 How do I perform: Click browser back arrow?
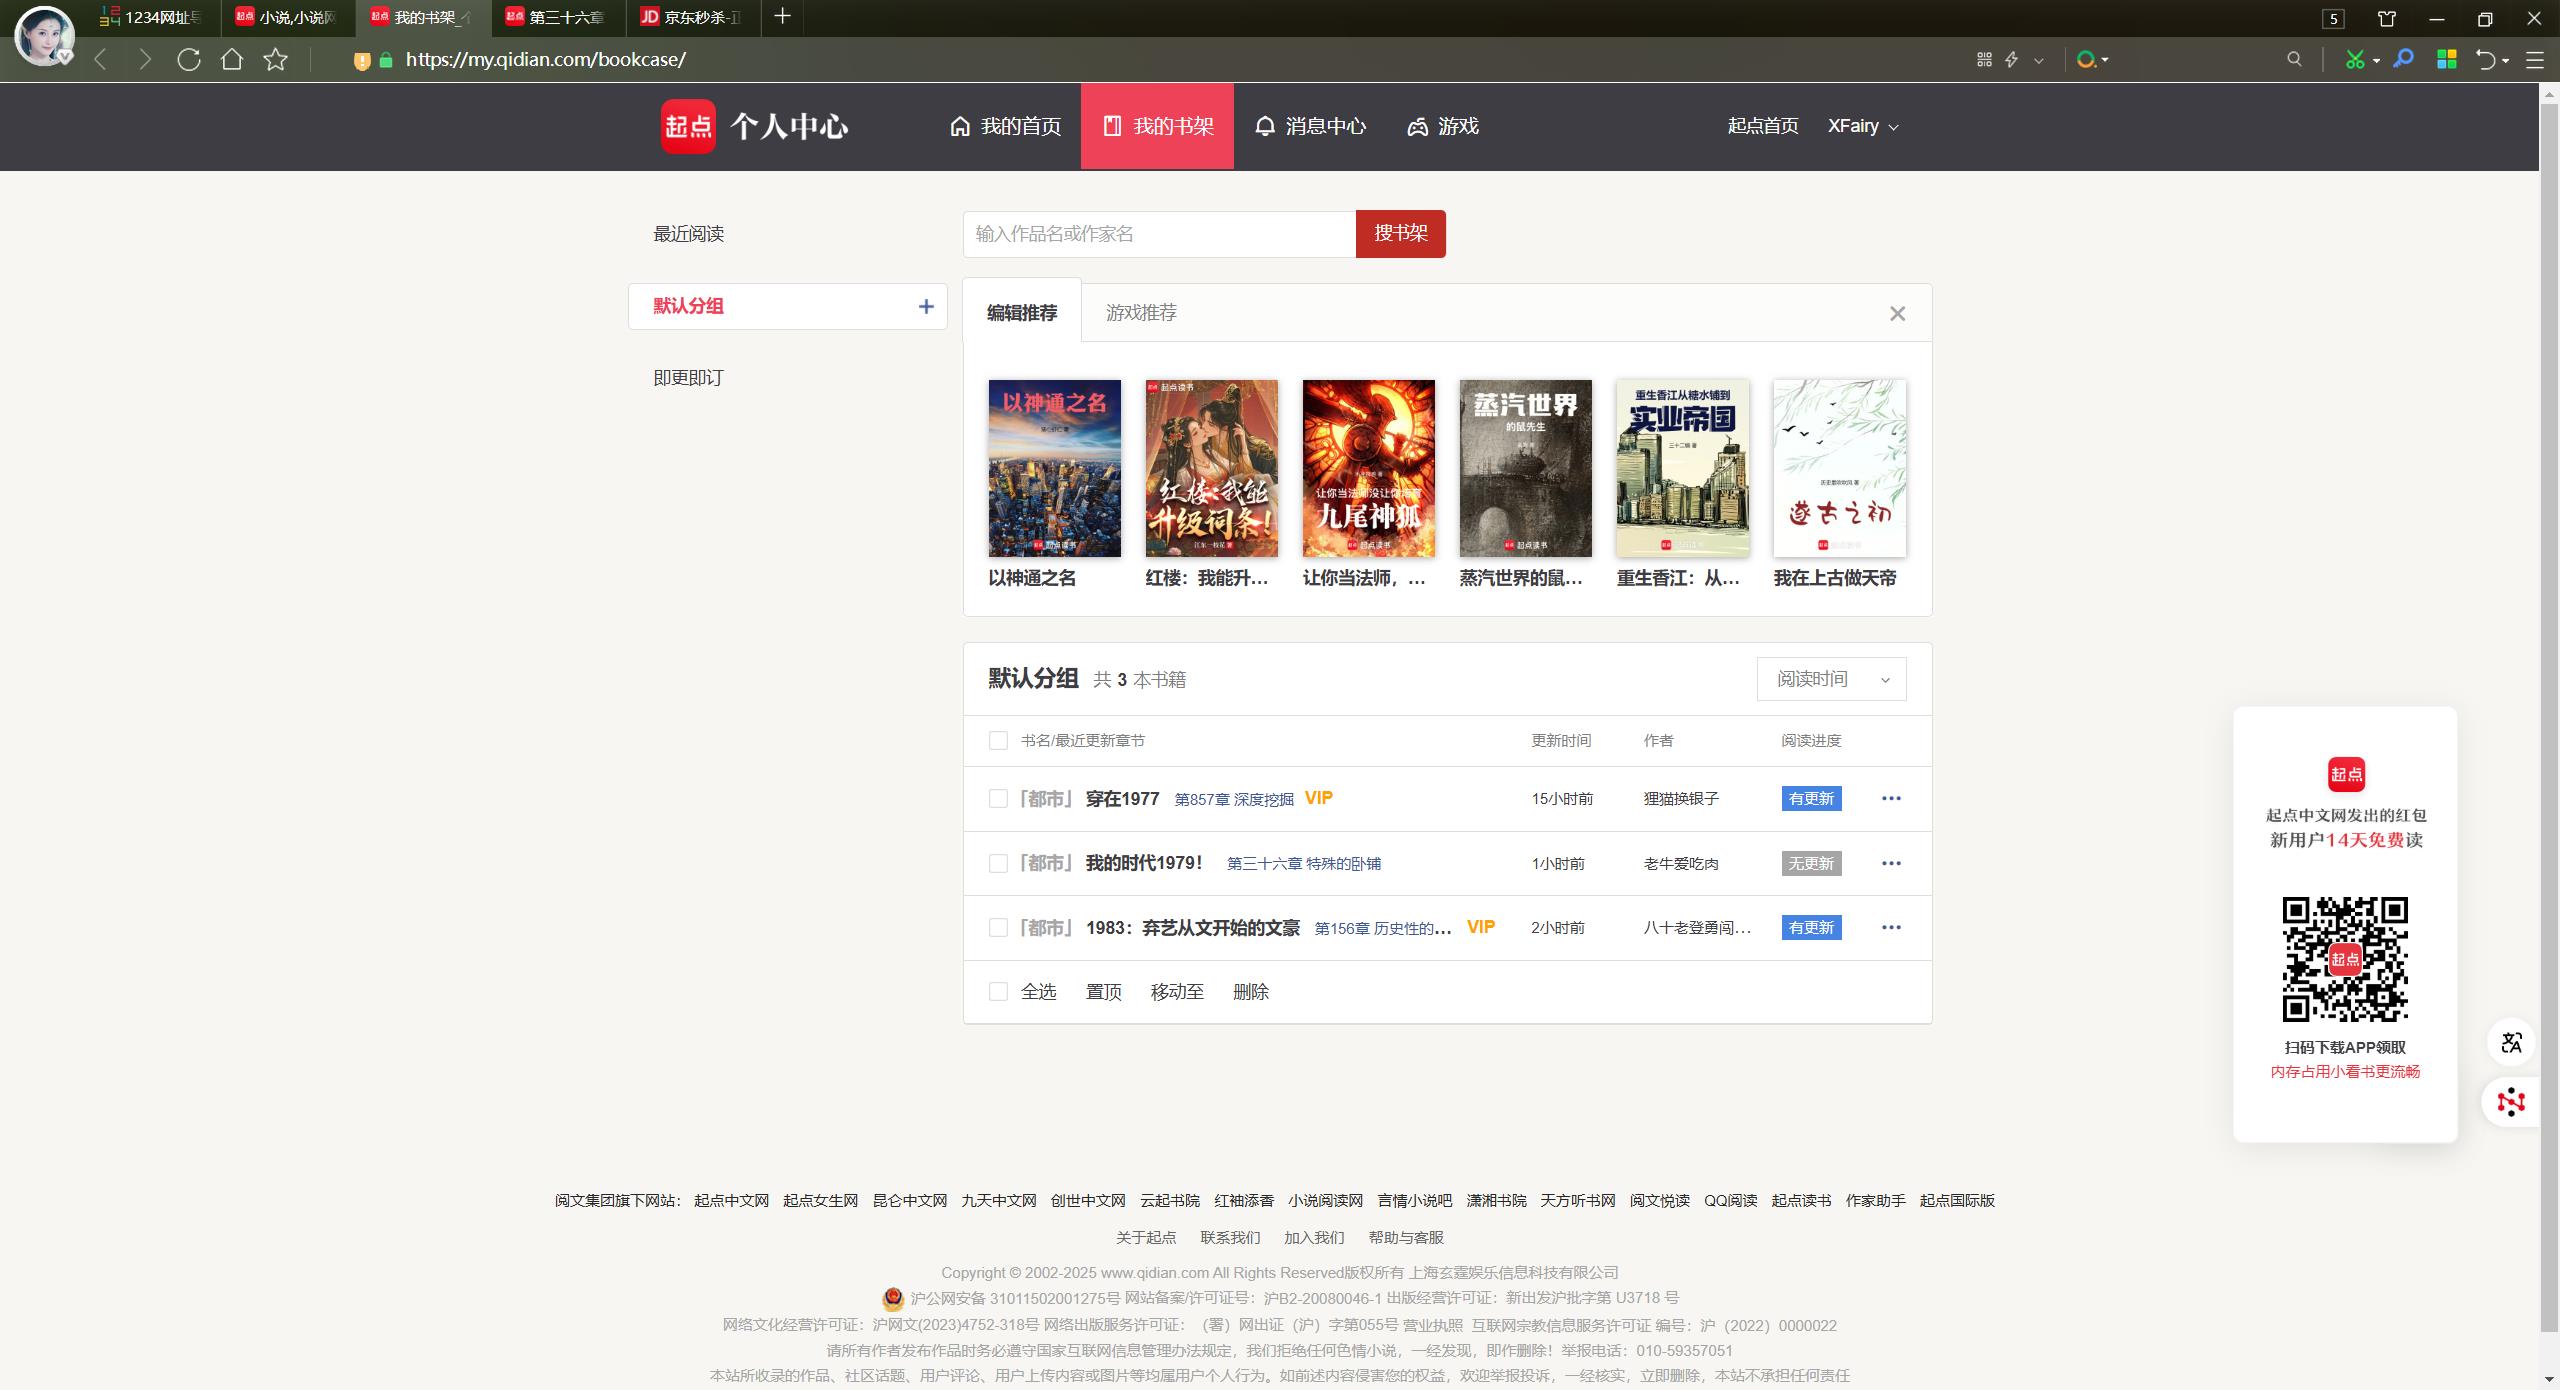pyautogui.click(x=101, y=60)
